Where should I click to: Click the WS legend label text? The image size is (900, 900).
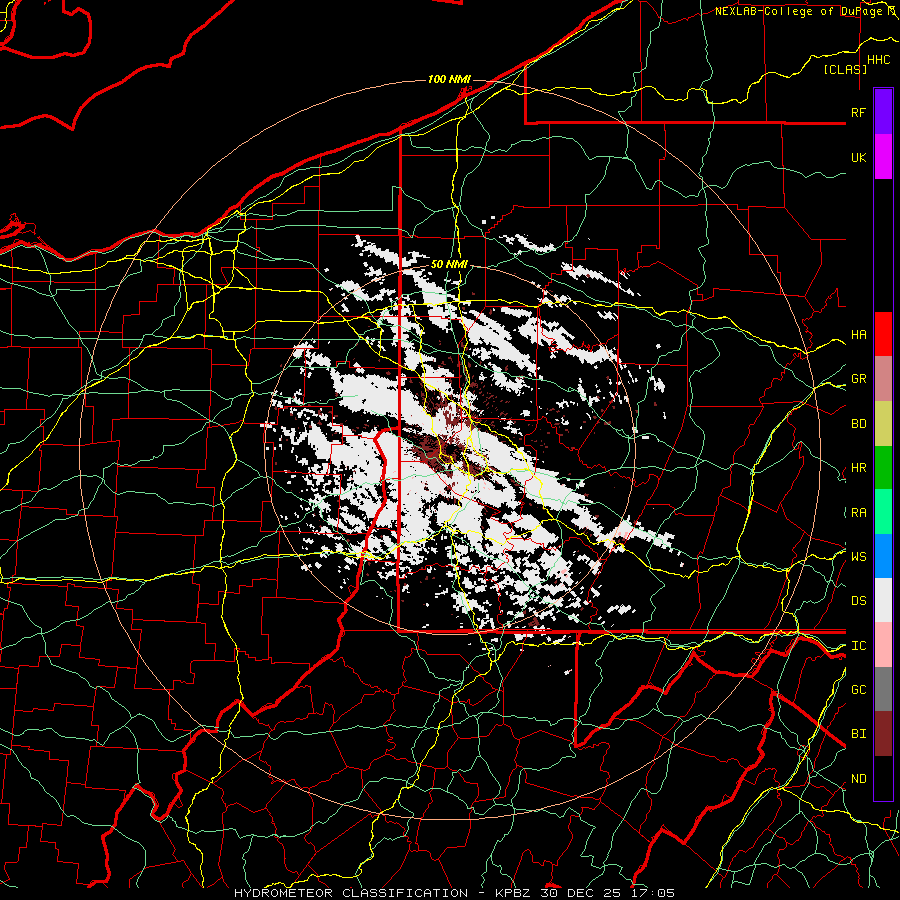point(858,557)
